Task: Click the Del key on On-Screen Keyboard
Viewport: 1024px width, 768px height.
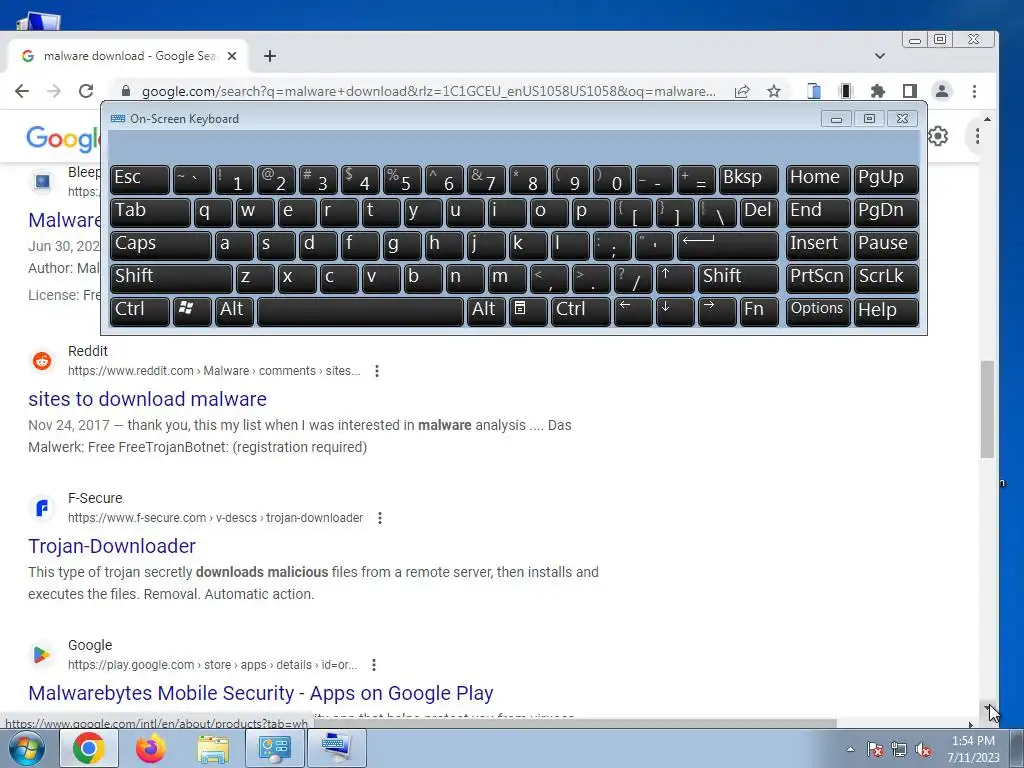Action: pyautogui.click(x=759, y=212)
